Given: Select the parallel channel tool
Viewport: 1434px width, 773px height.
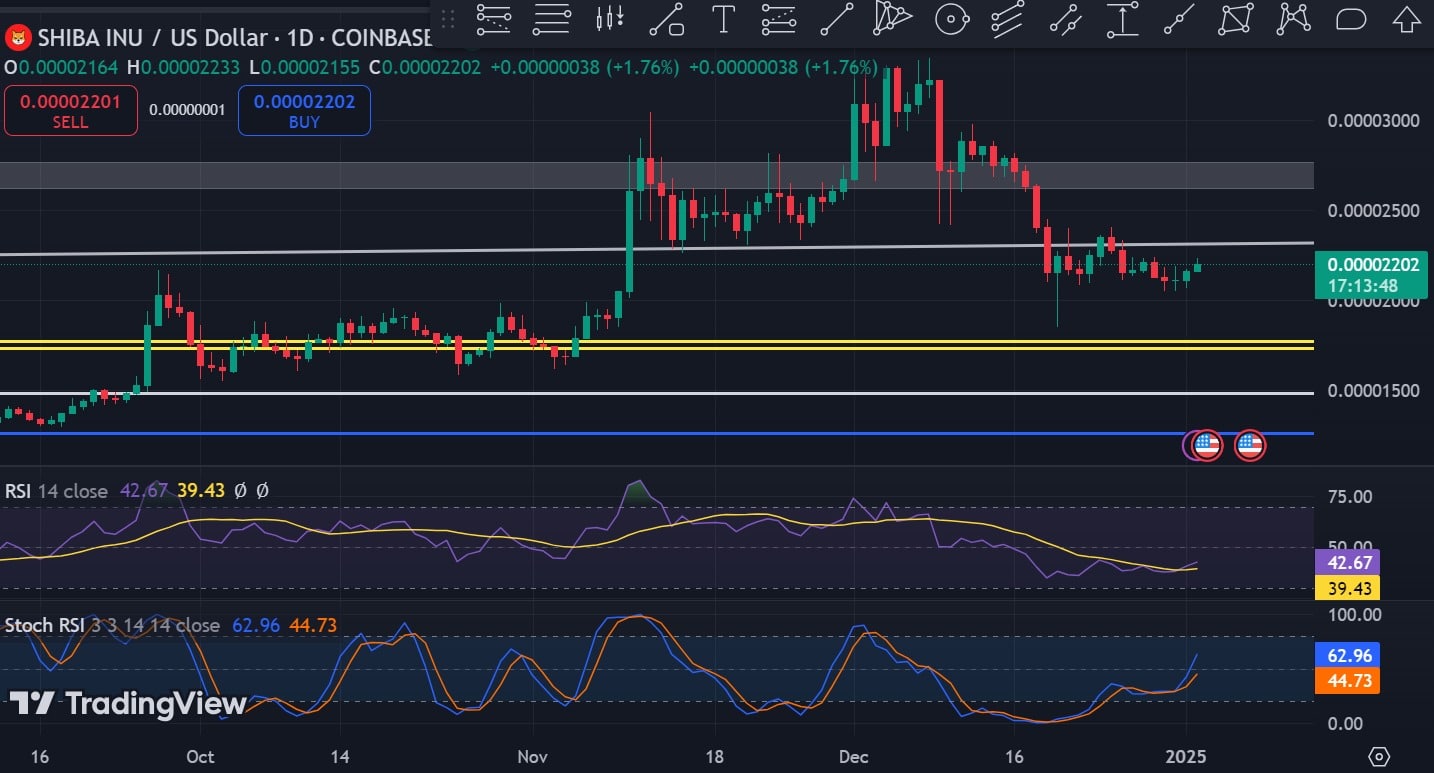Looking at the screenshot, I should (x=1008, y=18).
